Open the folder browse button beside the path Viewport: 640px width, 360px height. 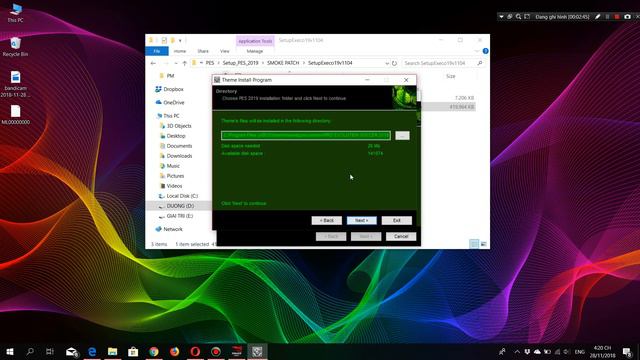point(402,136)
